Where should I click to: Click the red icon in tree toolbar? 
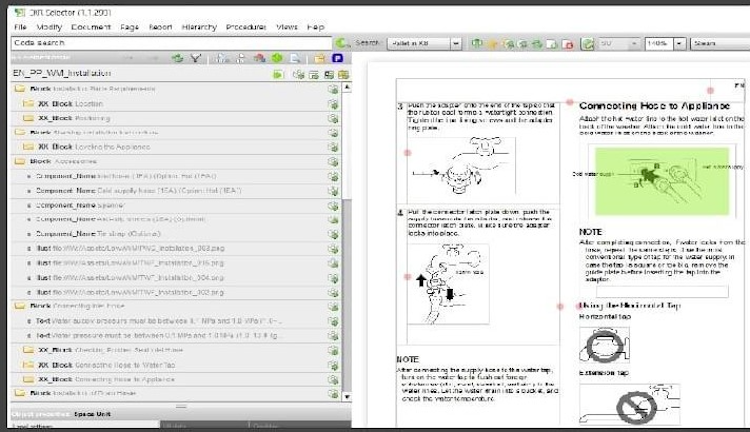pyautogui.click(x=260, y=58)
